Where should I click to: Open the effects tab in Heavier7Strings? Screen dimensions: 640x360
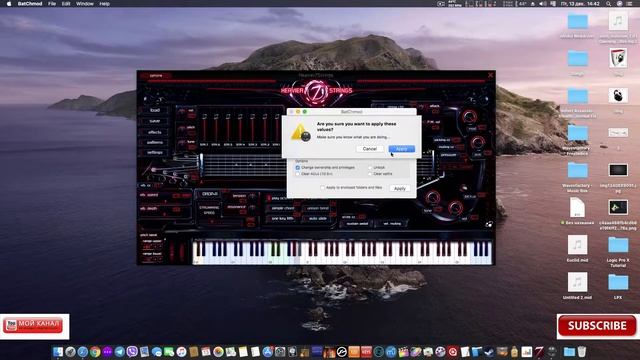[x=155, y=132]
